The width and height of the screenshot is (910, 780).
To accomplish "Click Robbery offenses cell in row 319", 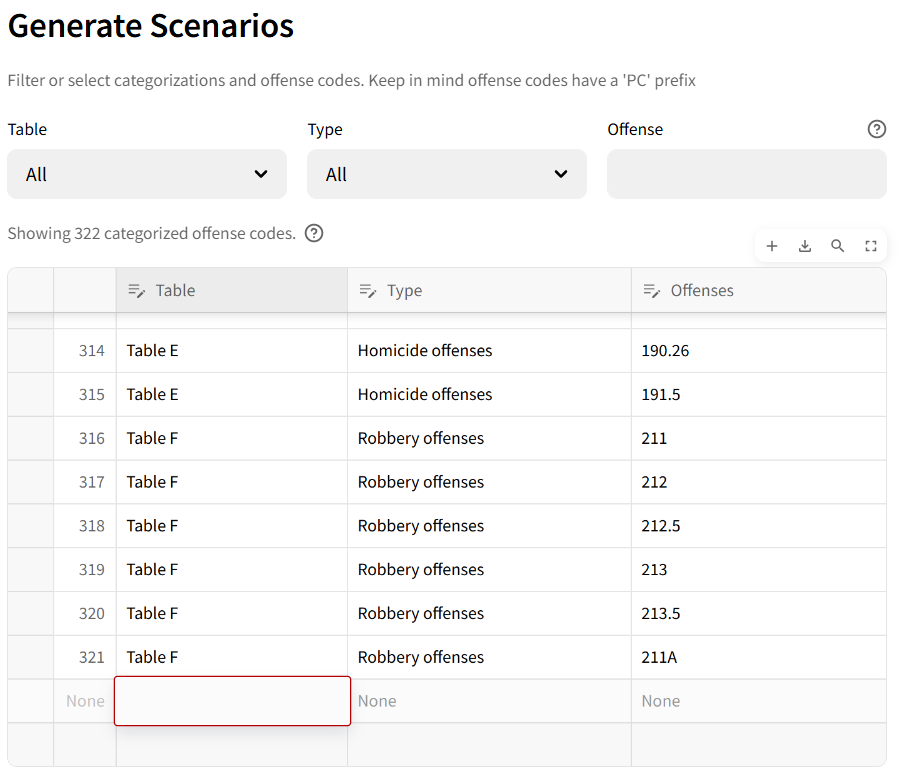I will click(x=489, y=570).
